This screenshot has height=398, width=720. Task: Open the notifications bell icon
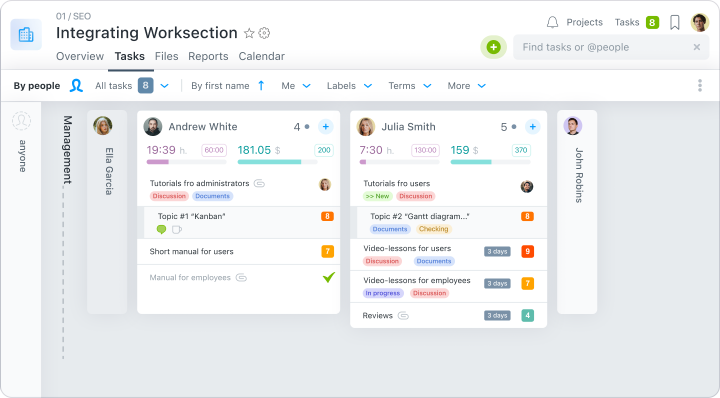tap(552, 22)
